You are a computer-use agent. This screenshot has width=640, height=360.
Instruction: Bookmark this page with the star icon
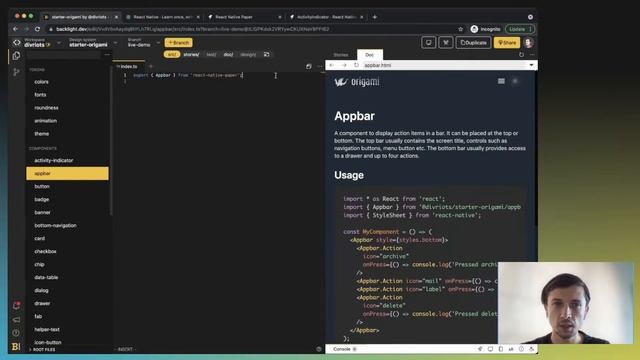tap(460, 29)
